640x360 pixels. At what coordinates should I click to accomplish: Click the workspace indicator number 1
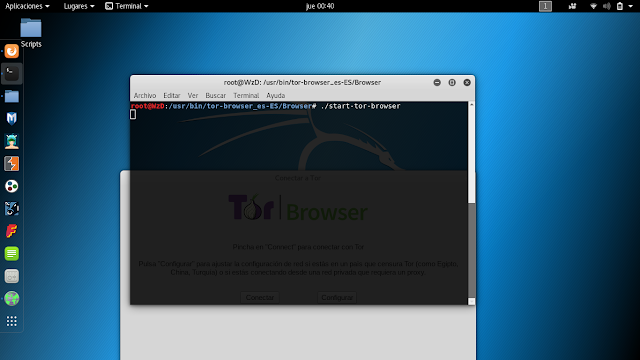pos(545,6)
